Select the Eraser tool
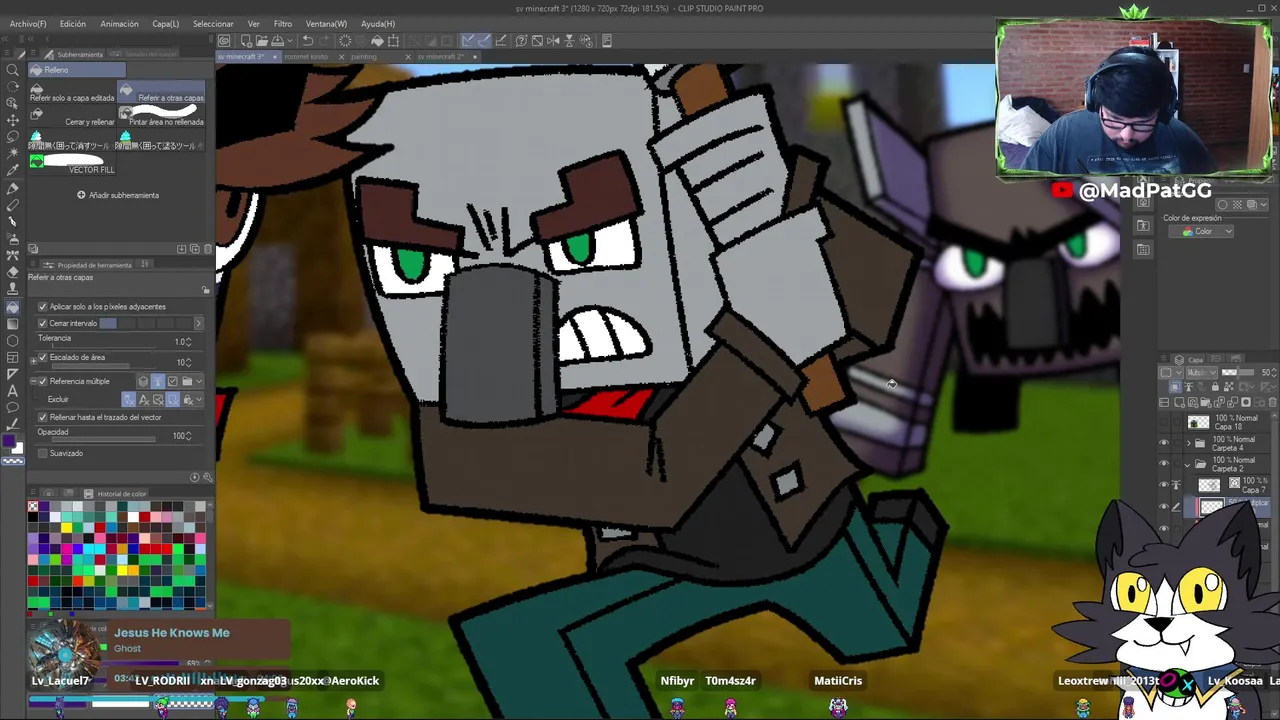This screenshot has height=720, width=1280. (12, 272)
